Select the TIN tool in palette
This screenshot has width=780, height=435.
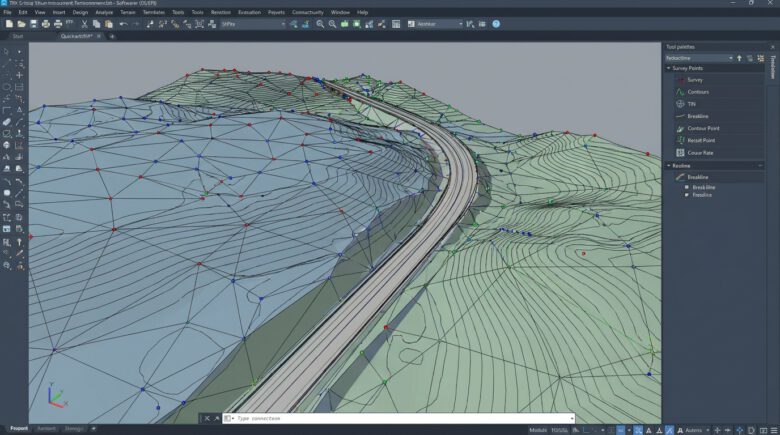[x=718, y=104]
